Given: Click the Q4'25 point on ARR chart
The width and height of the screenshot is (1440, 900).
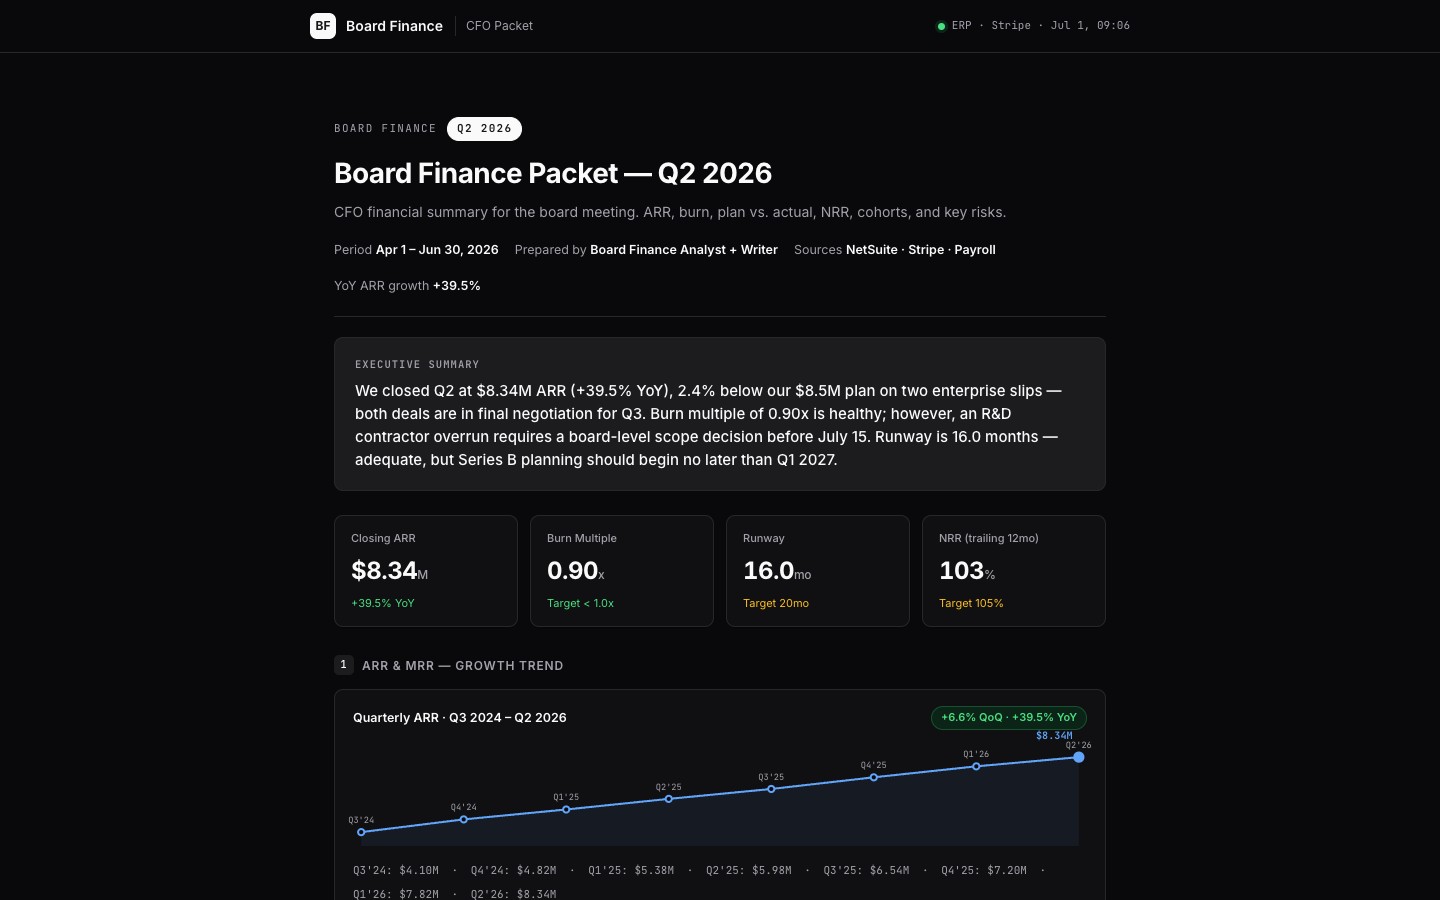Looking at the screenshot, I should tap(874, 777).
